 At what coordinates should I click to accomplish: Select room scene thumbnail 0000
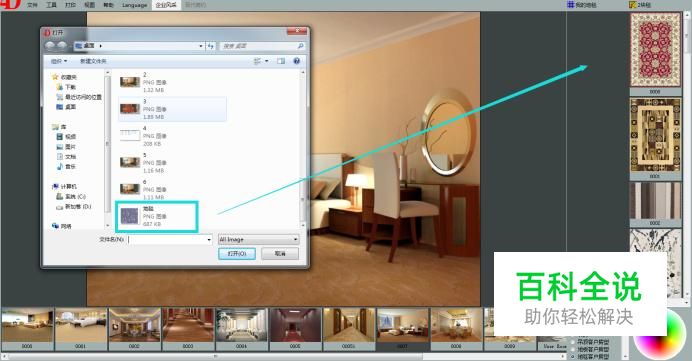(x=27, y=326)
